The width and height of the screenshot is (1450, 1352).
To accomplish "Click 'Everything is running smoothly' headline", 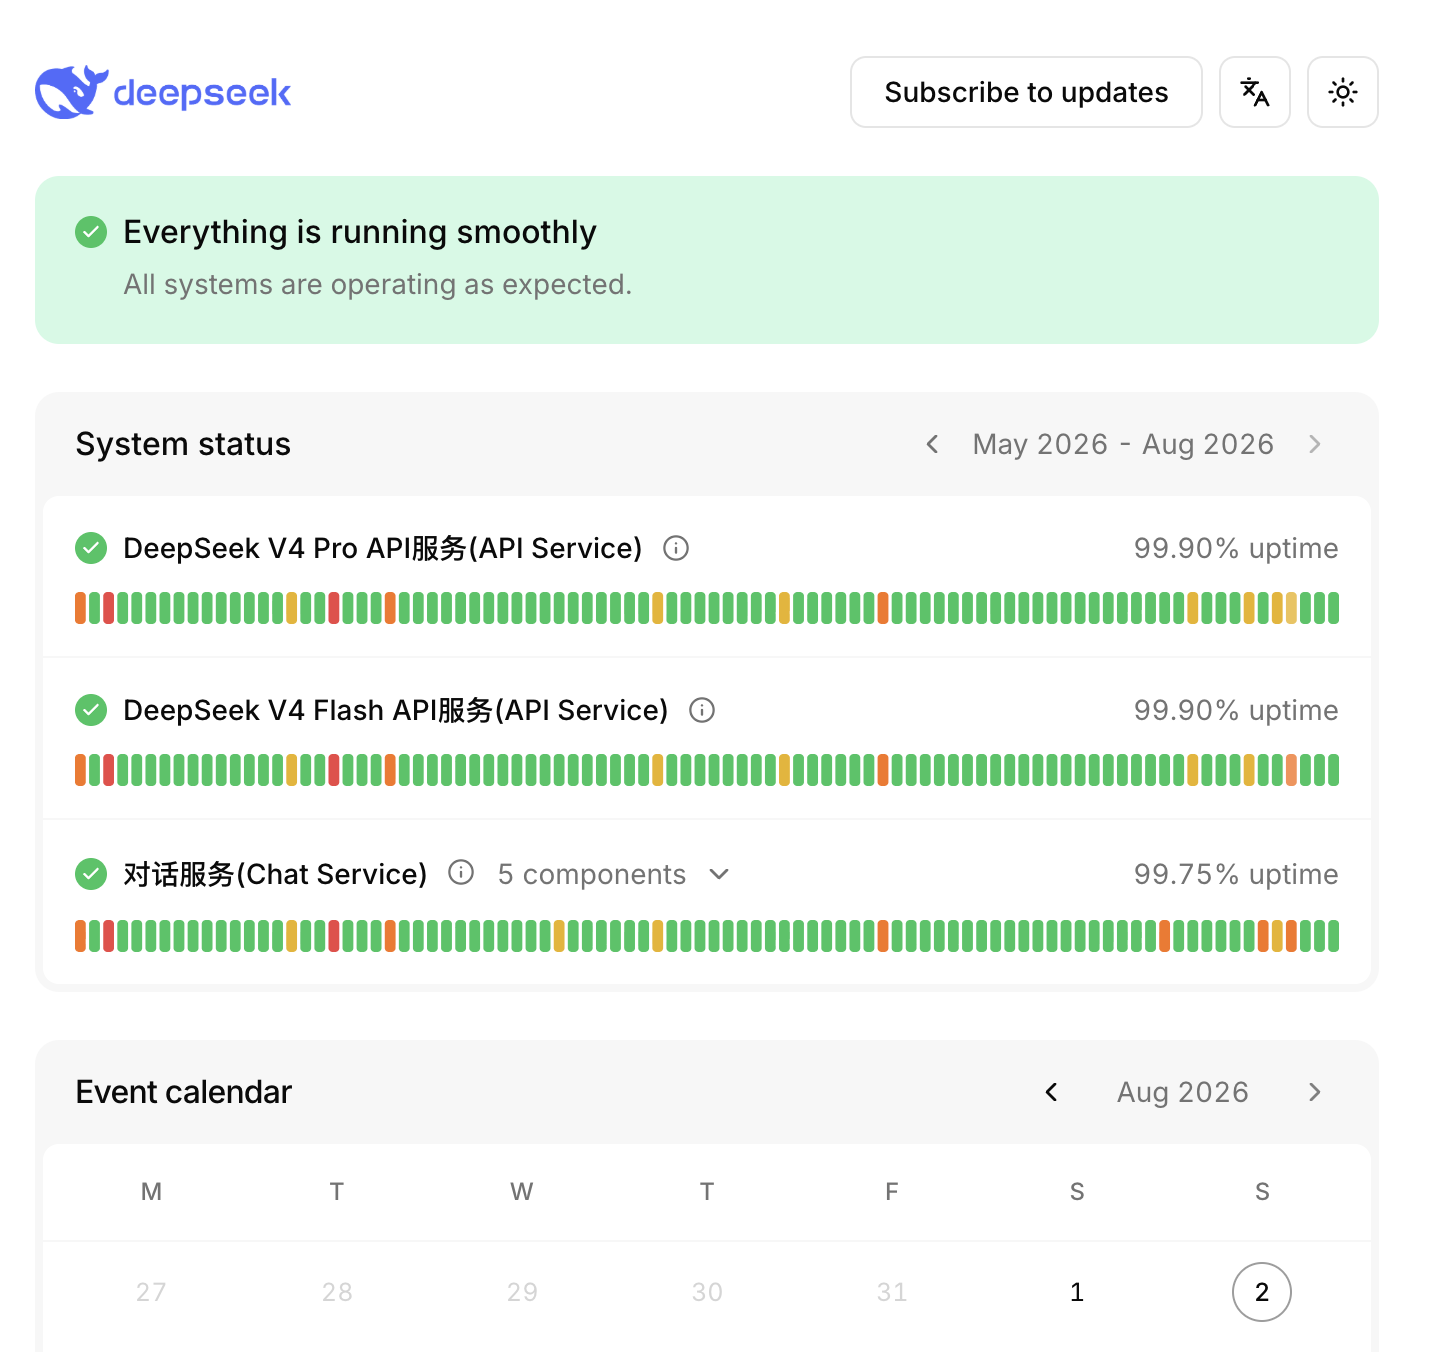I will [360, 232].
